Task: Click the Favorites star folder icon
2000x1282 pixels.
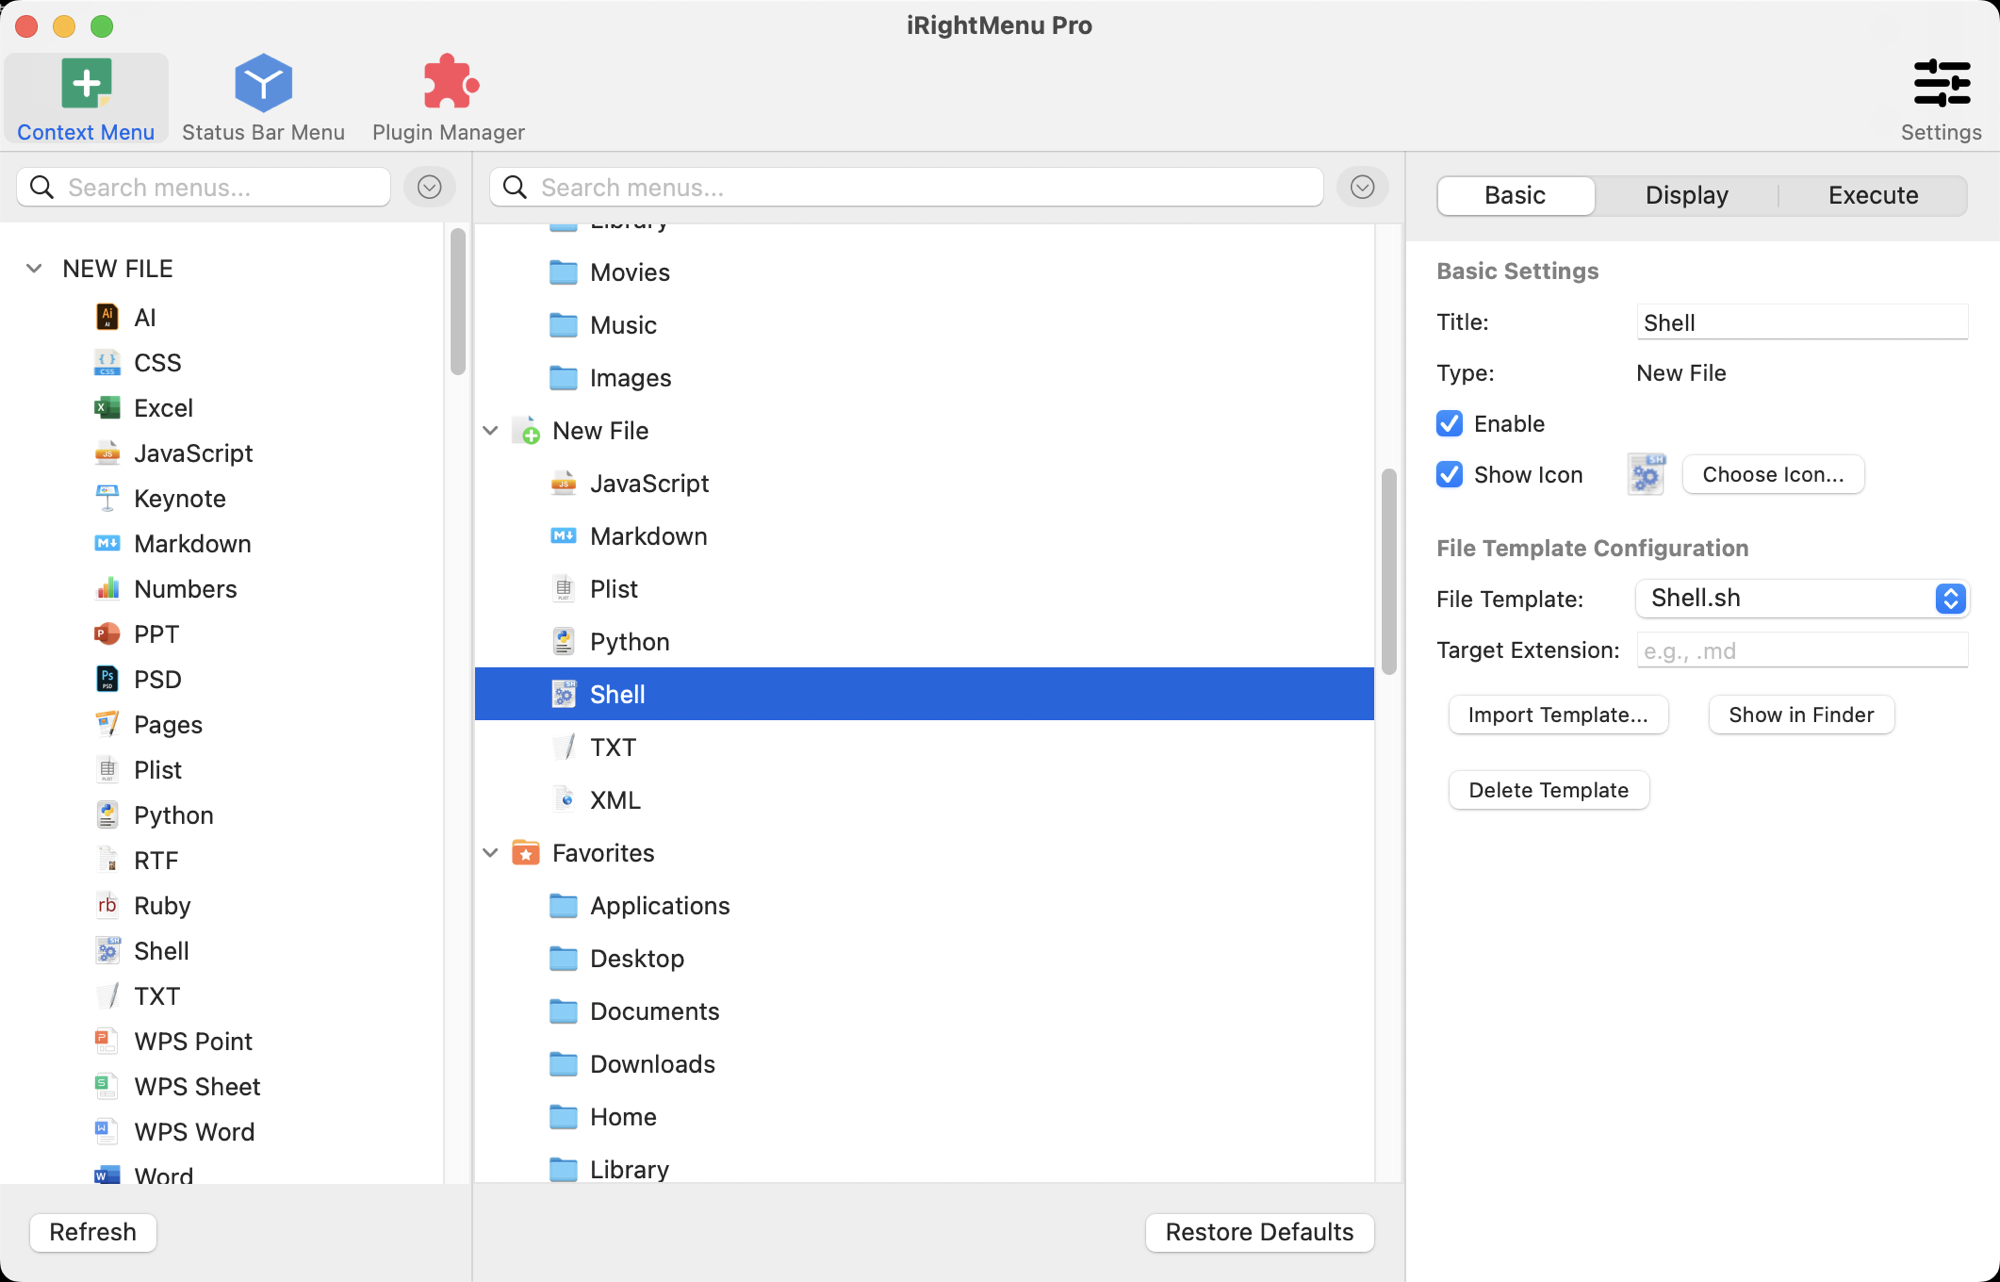Action: 526,853
